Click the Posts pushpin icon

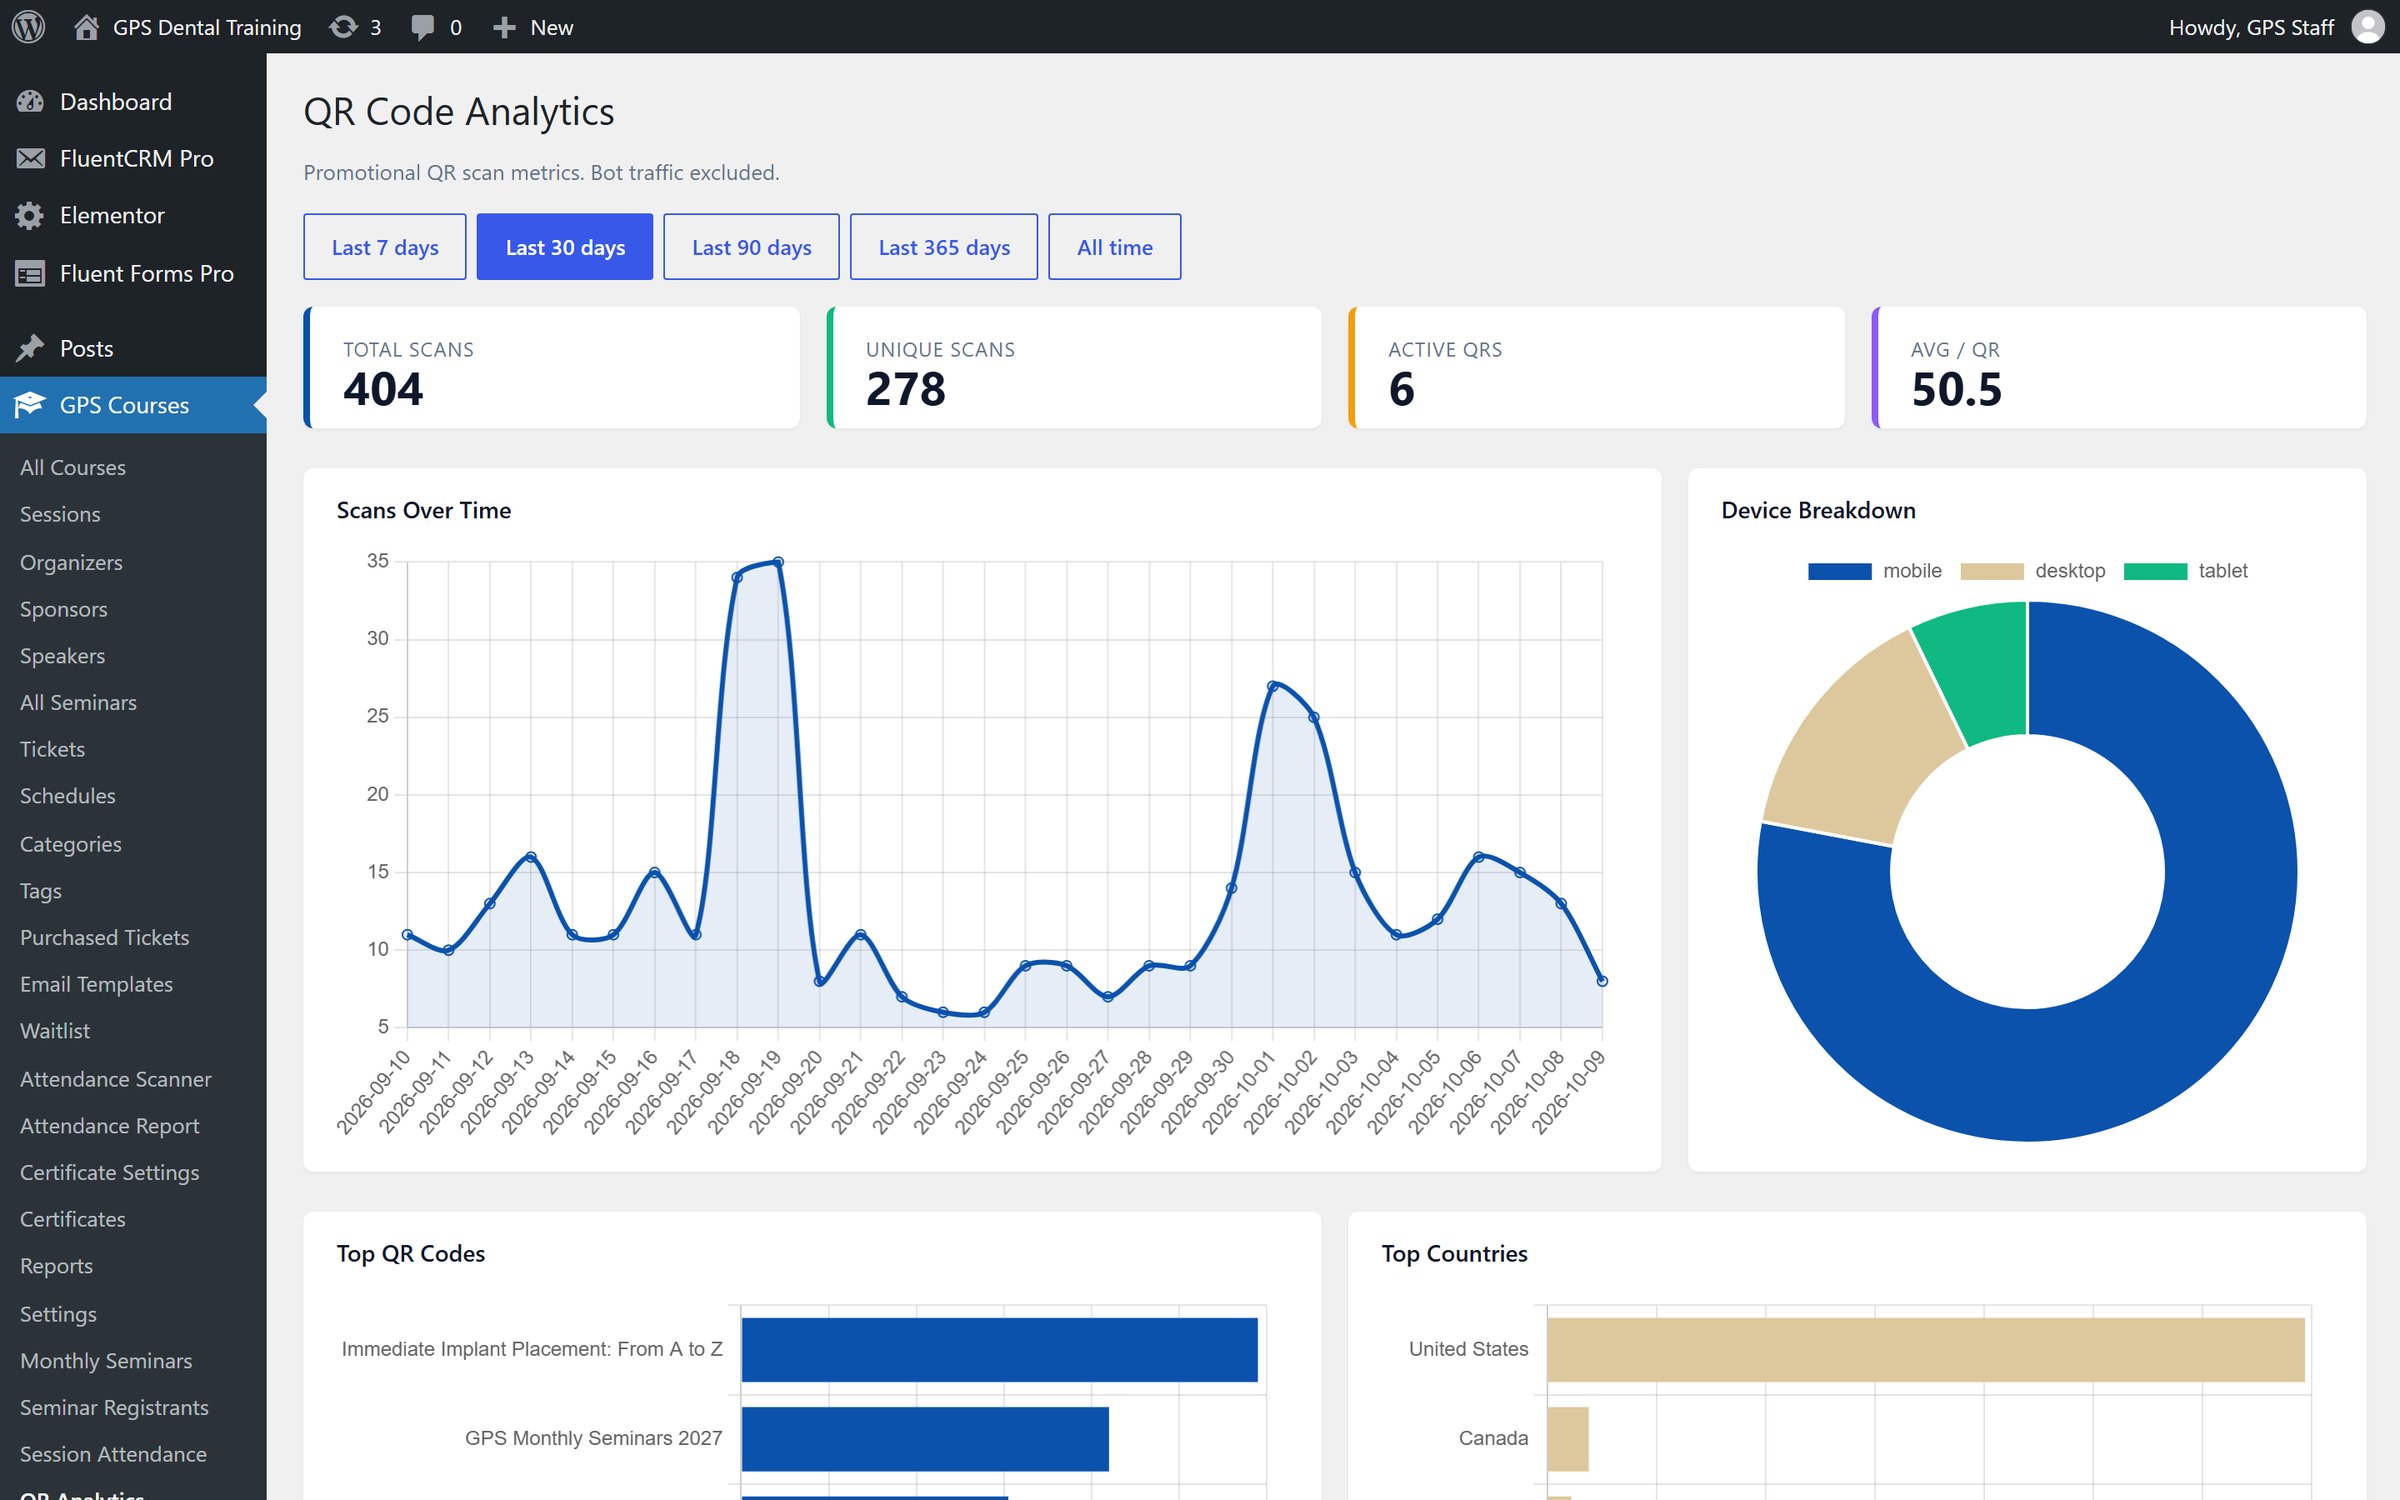point(30,349)
